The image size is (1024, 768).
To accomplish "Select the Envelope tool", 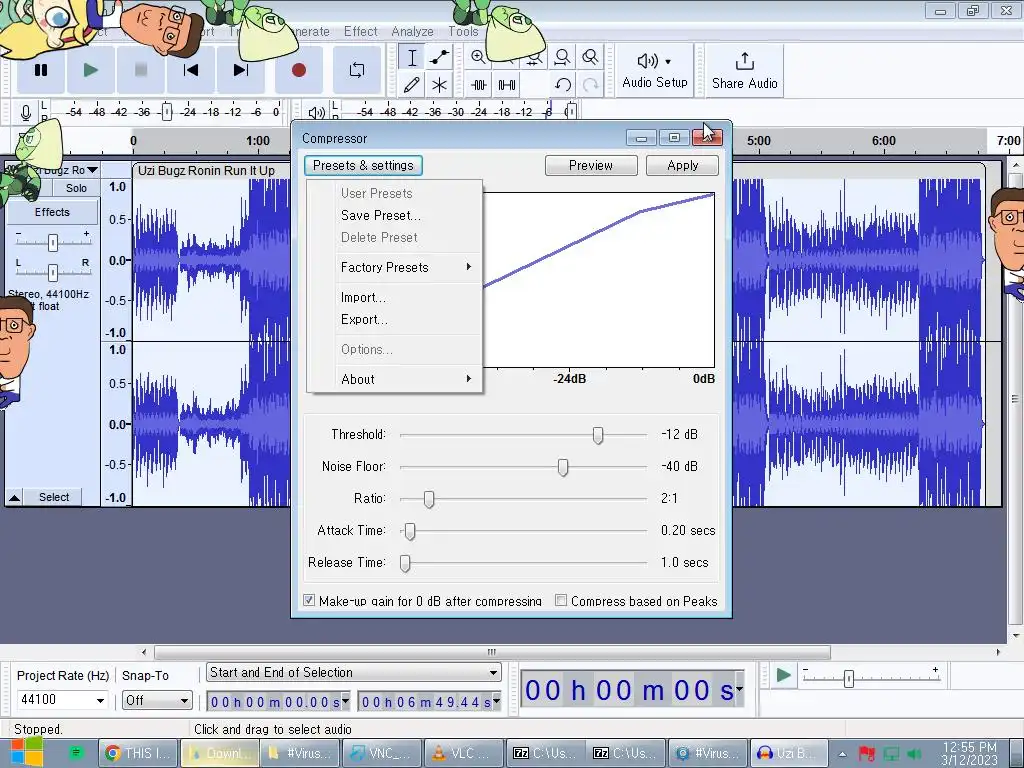I will tap(440, 57).
